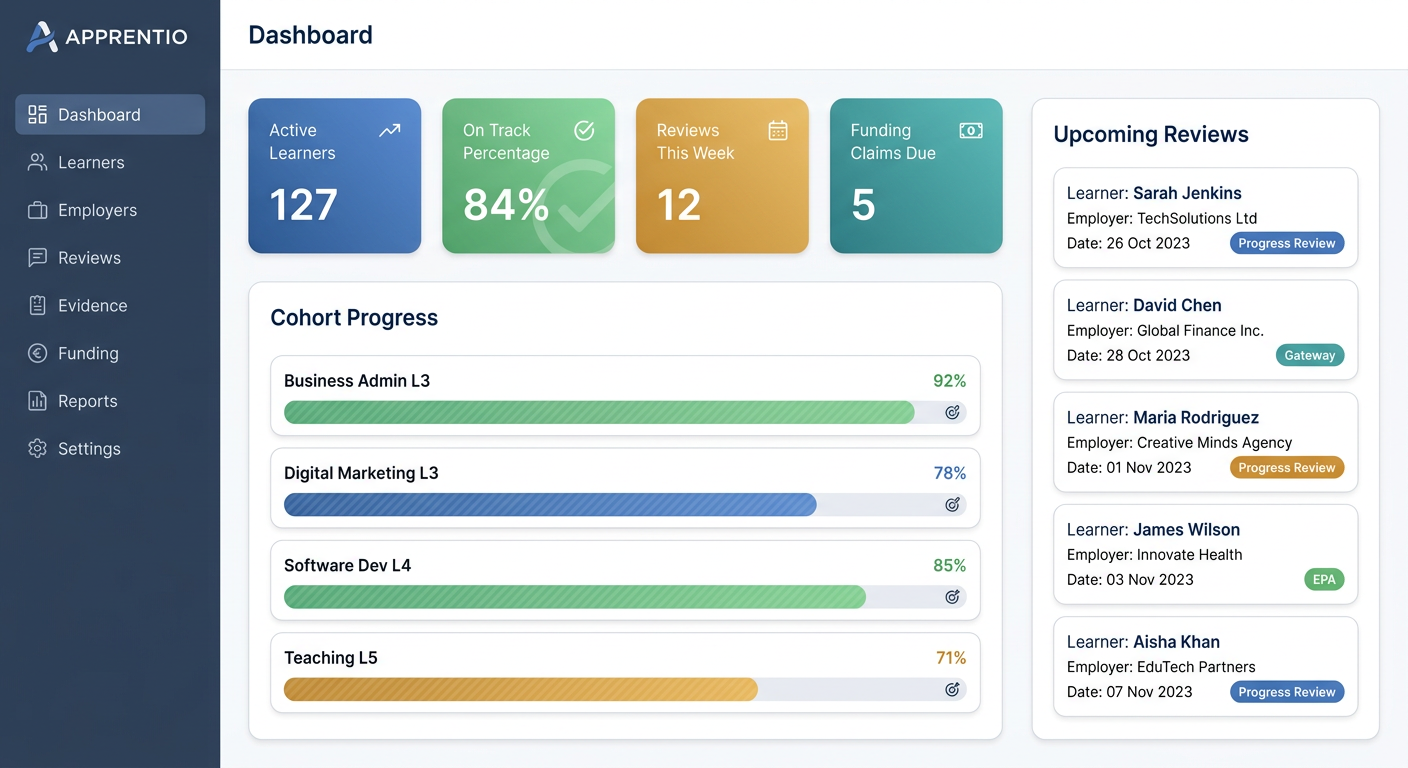Image resolution: width=1408 pixels, height=768 pixels.
Task: Click the Teaching L5 orange progress bar
Action: point(521,689)
